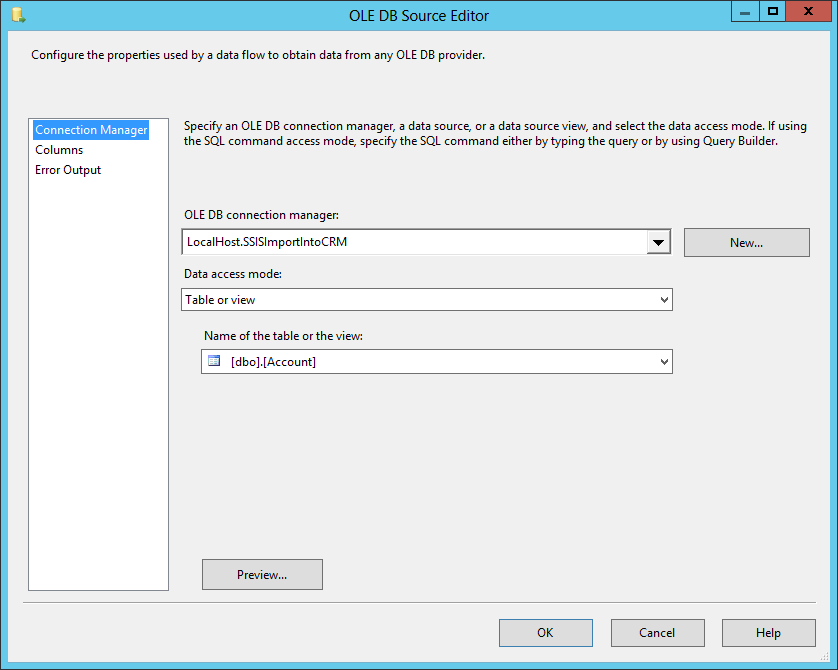The height and width of the screenshot is (670, 838).
Task: Click the connection manager dropdown arrow
Action: click(x=658, y=242)
